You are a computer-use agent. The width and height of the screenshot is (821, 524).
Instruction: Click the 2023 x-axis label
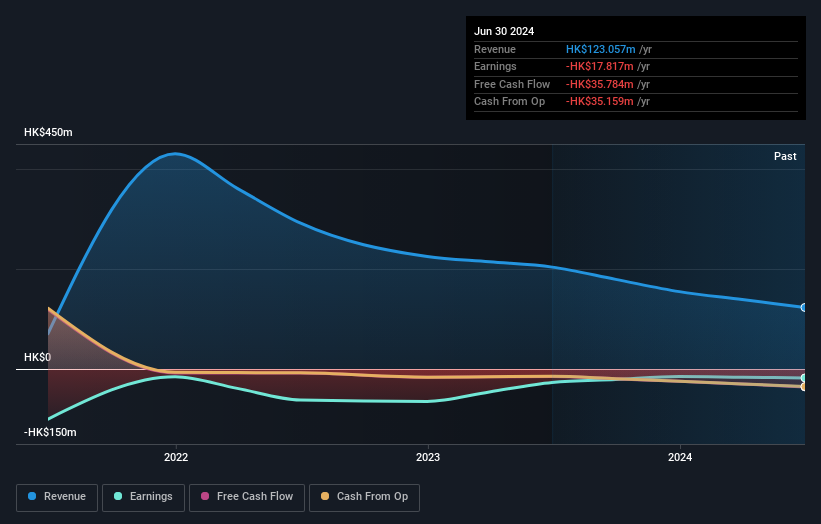[428, 458]
